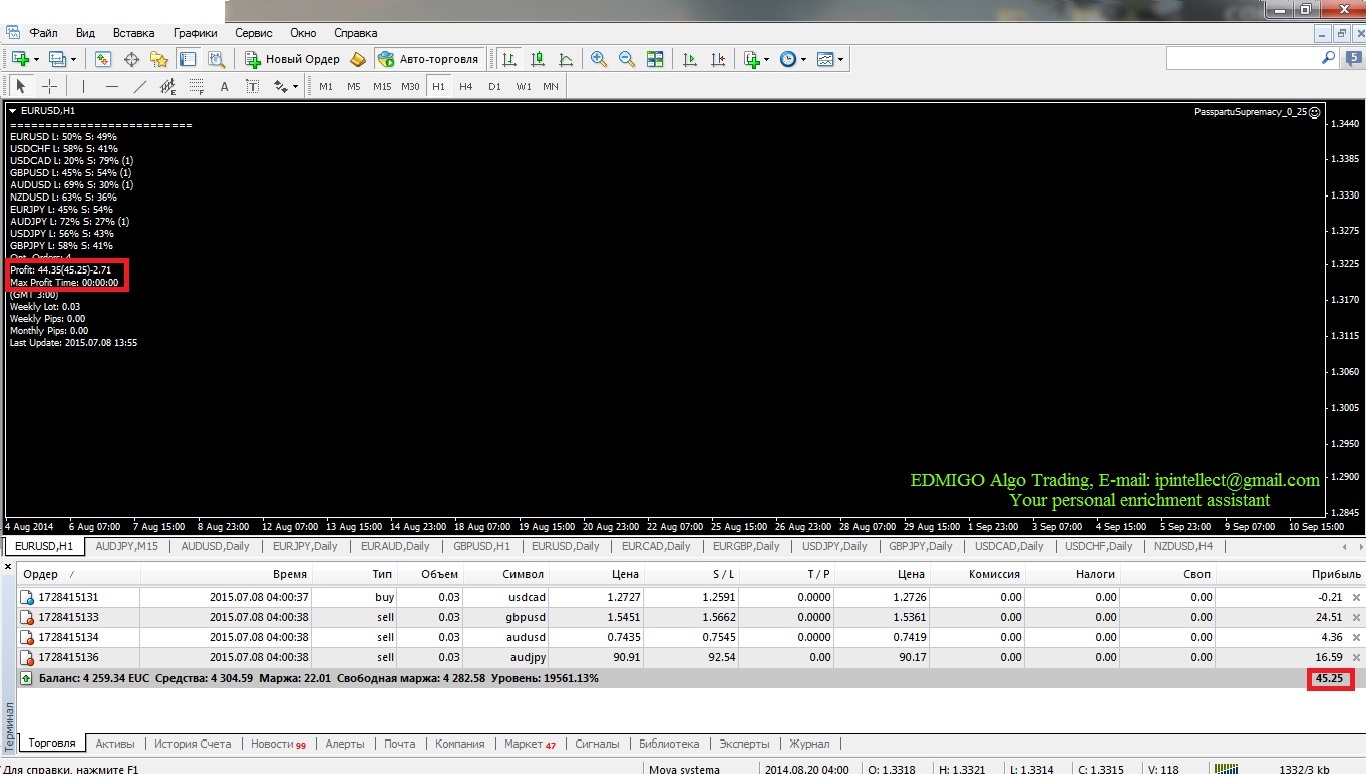The width and height of the screenshot is (1366, 774).
Task: Zoom out of the chart
Action: 627,59
